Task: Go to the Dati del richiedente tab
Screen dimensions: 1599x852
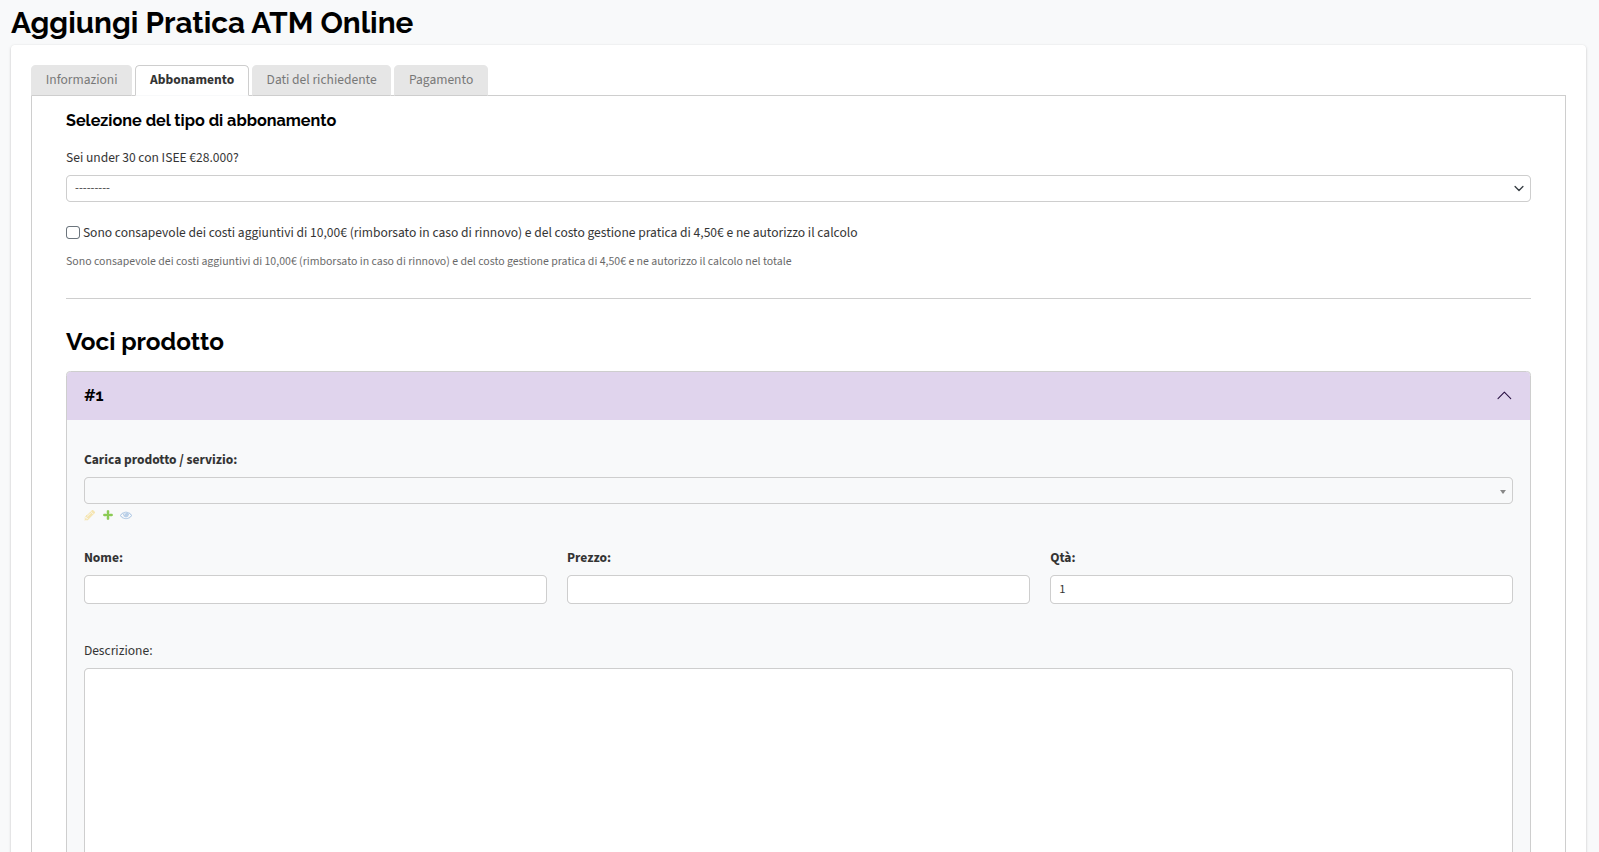Action: point(321,80)
